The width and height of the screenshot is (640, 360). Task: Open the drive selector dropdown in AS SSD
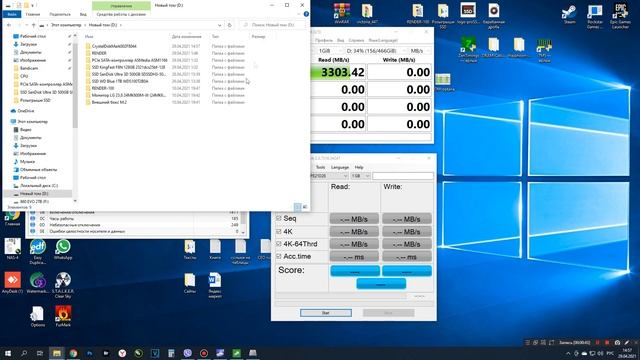pos(329,176)
